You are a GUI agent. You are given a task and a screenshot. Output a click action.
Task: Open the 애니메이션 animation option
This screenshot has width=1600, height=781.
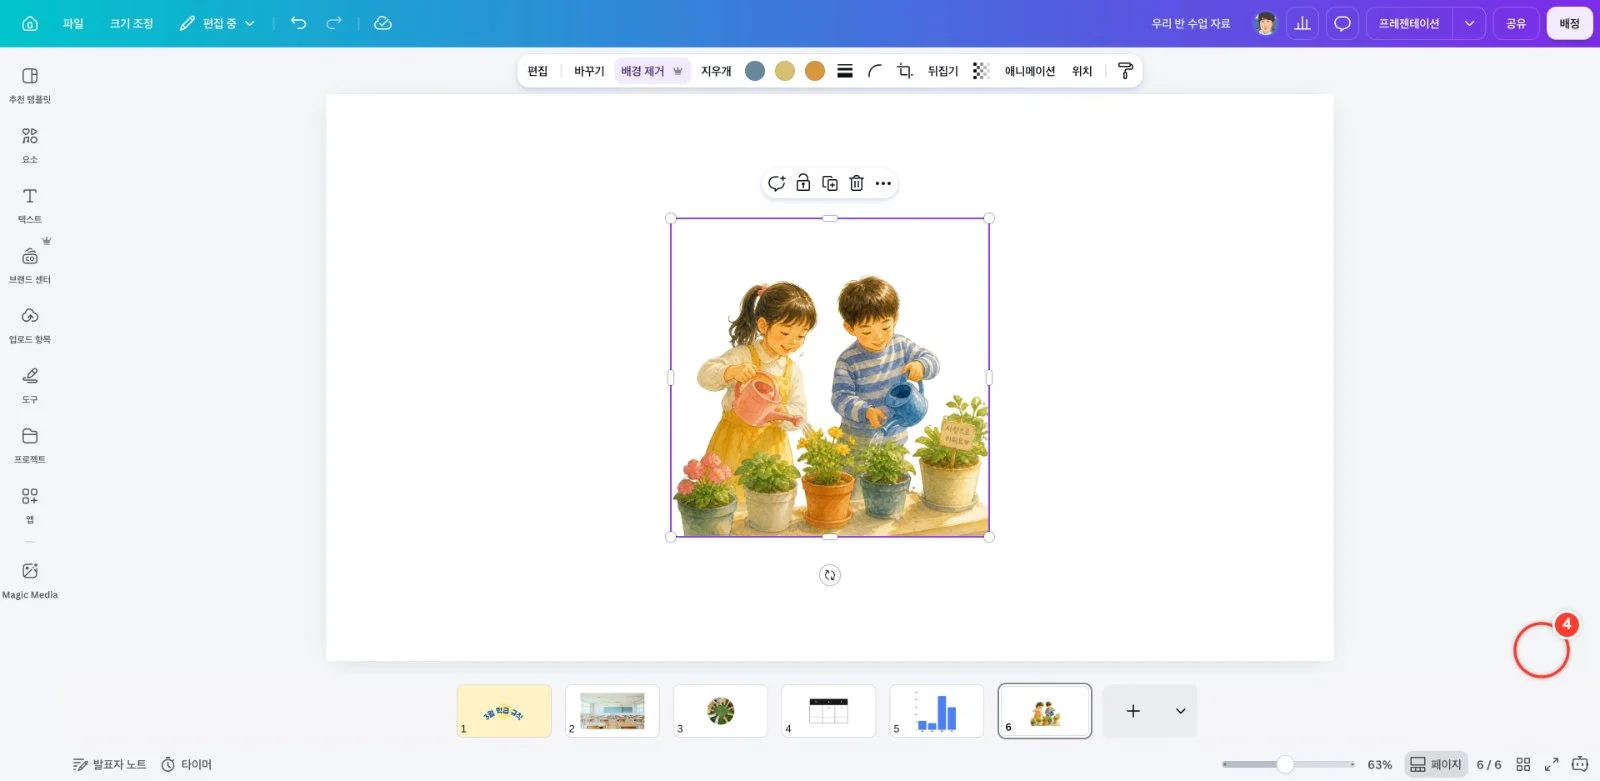(x=1030, y=71)
